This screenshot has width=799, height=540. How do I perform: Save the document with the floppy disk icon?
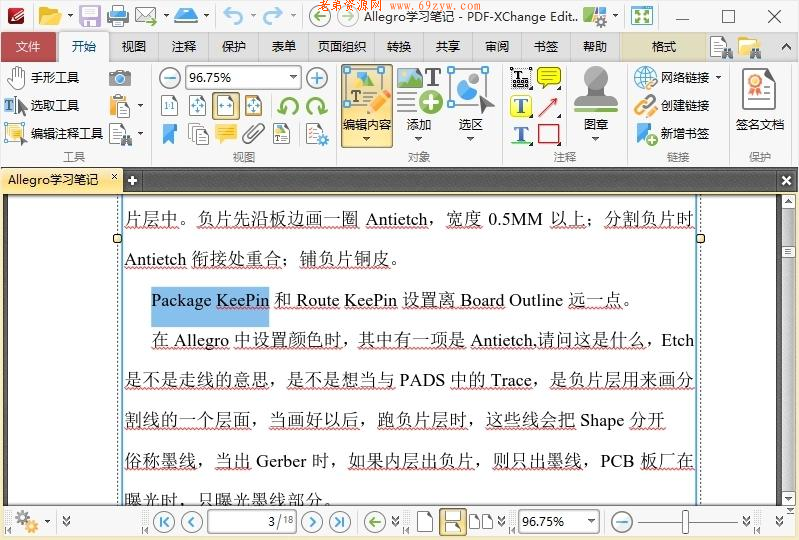coord(90,16)
